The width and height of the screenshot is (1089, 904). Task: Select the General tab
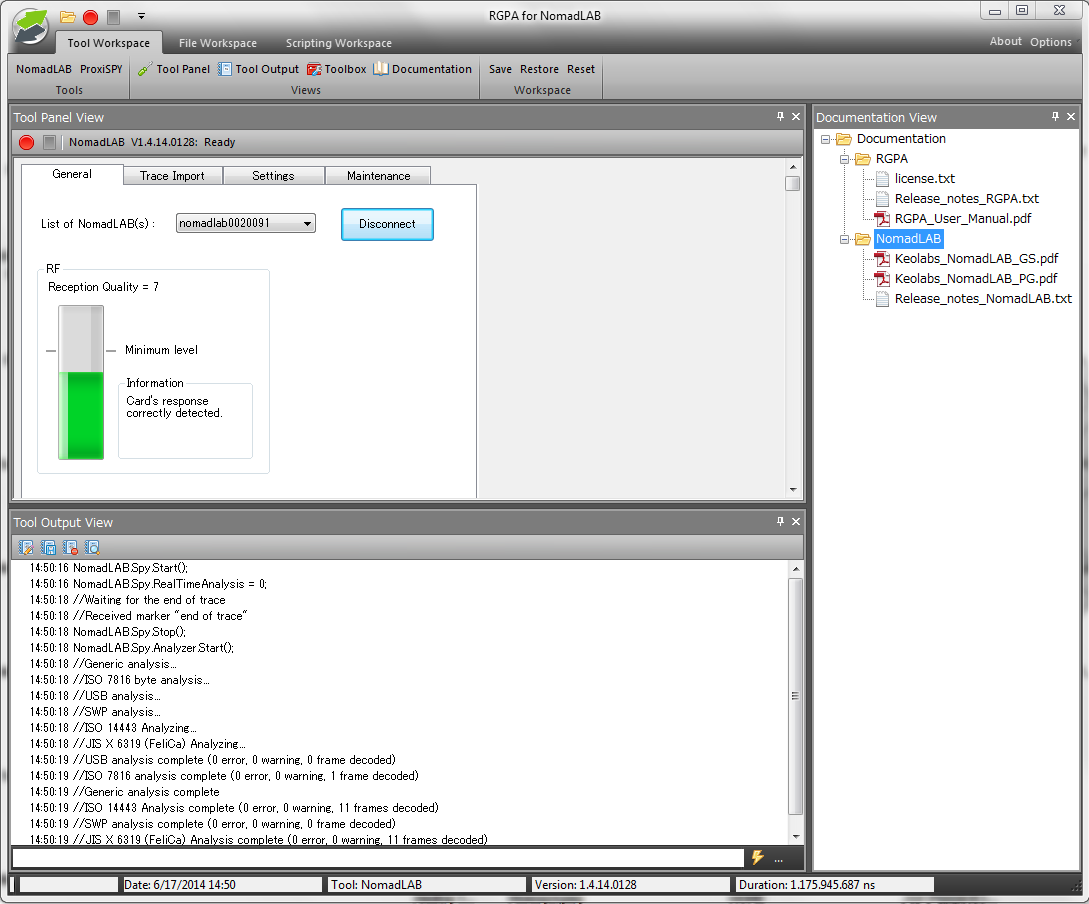pos(72,174)
